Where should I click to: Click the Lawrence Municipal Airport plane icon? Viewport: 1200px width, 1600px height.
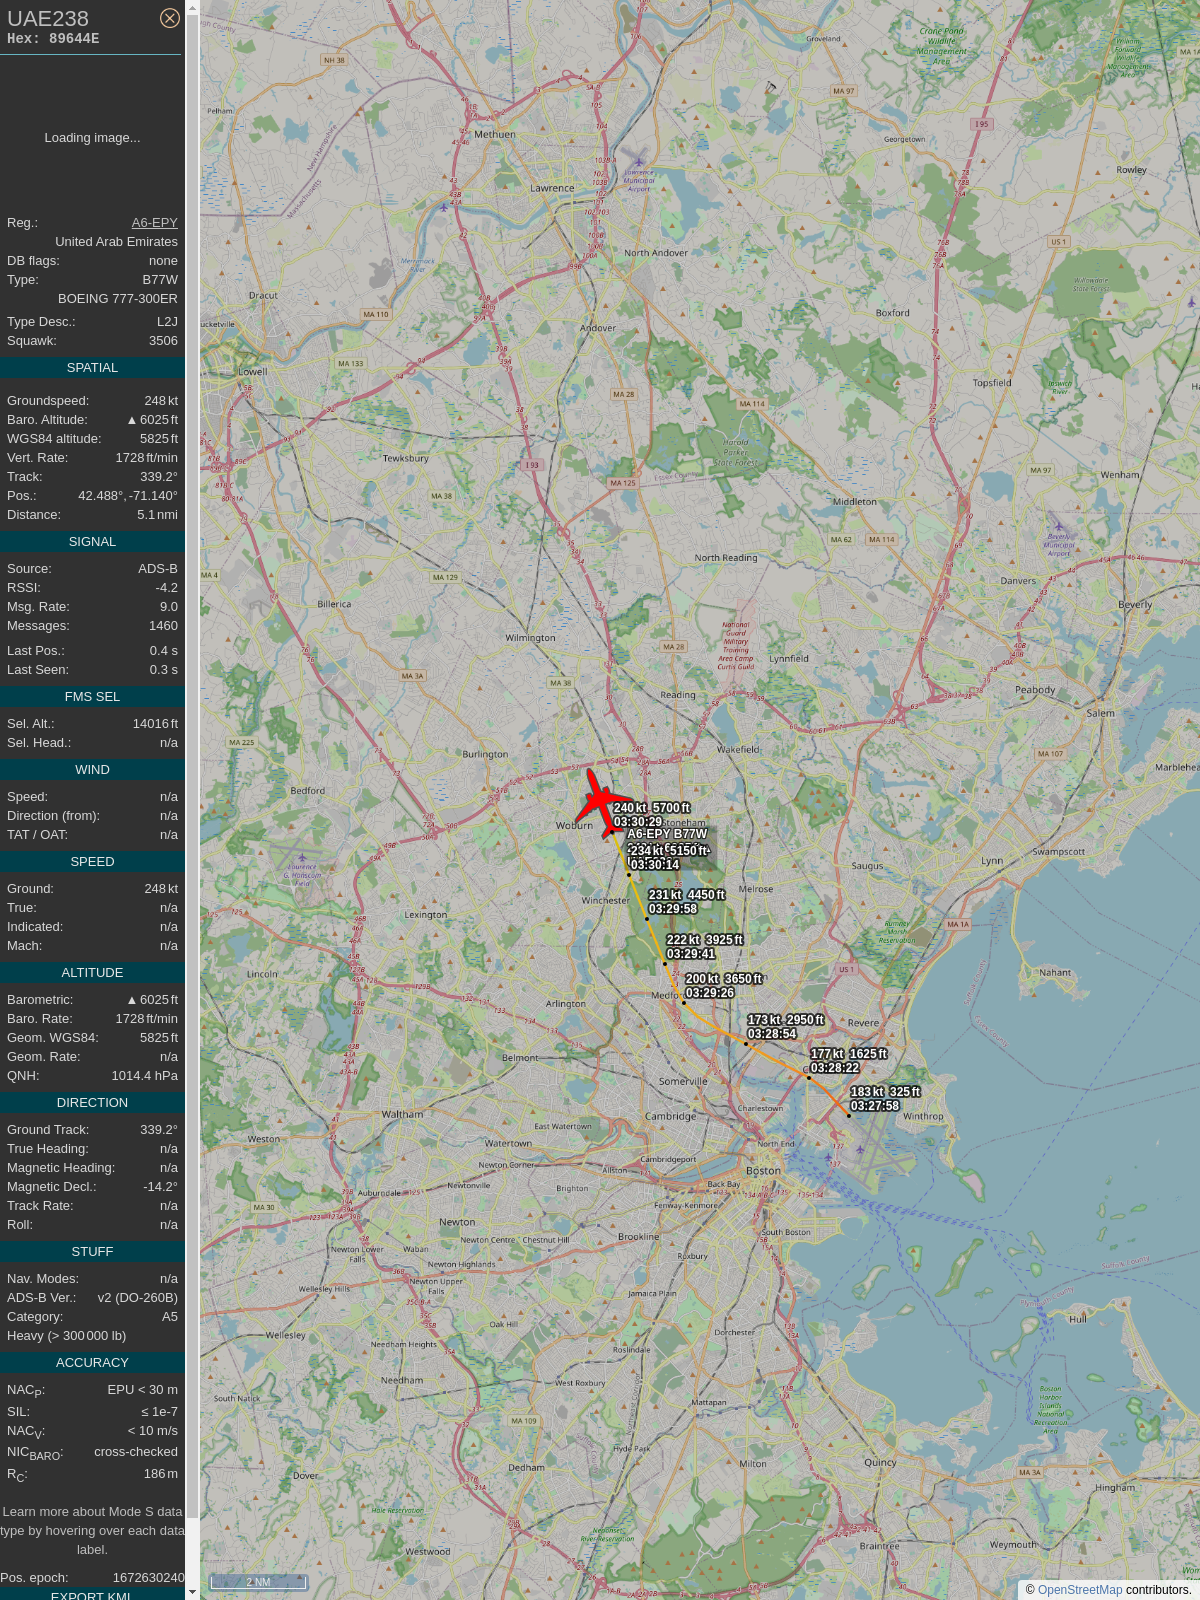[x=639, y=160]
